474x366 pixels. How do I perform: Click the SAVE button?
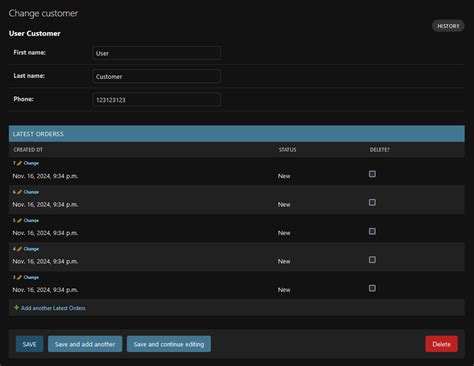[x=29, y=344]
